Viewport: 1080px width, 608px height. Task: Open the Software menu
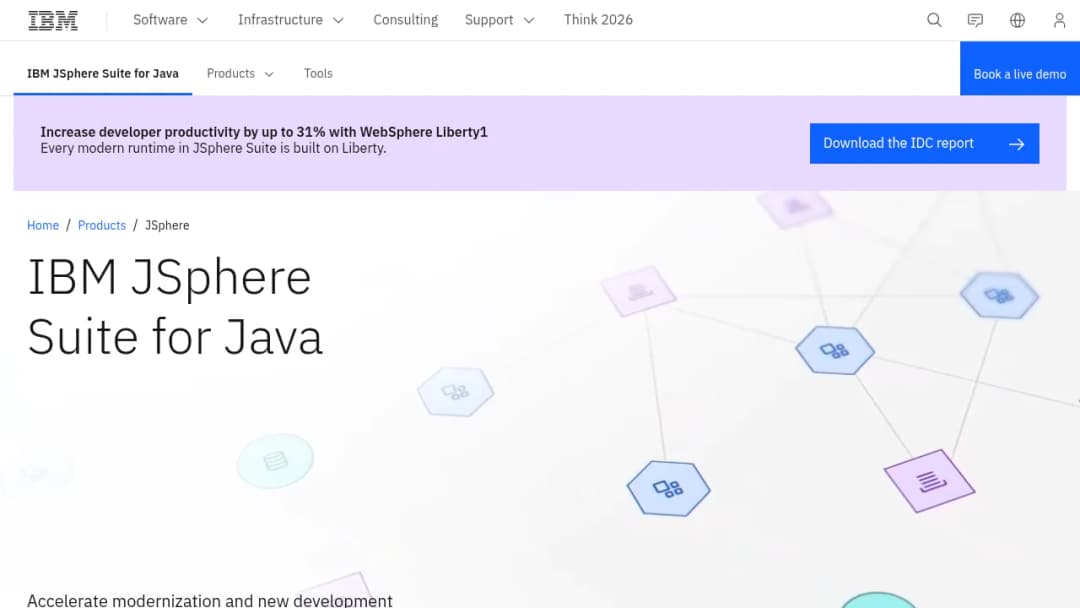click(170, 20)
